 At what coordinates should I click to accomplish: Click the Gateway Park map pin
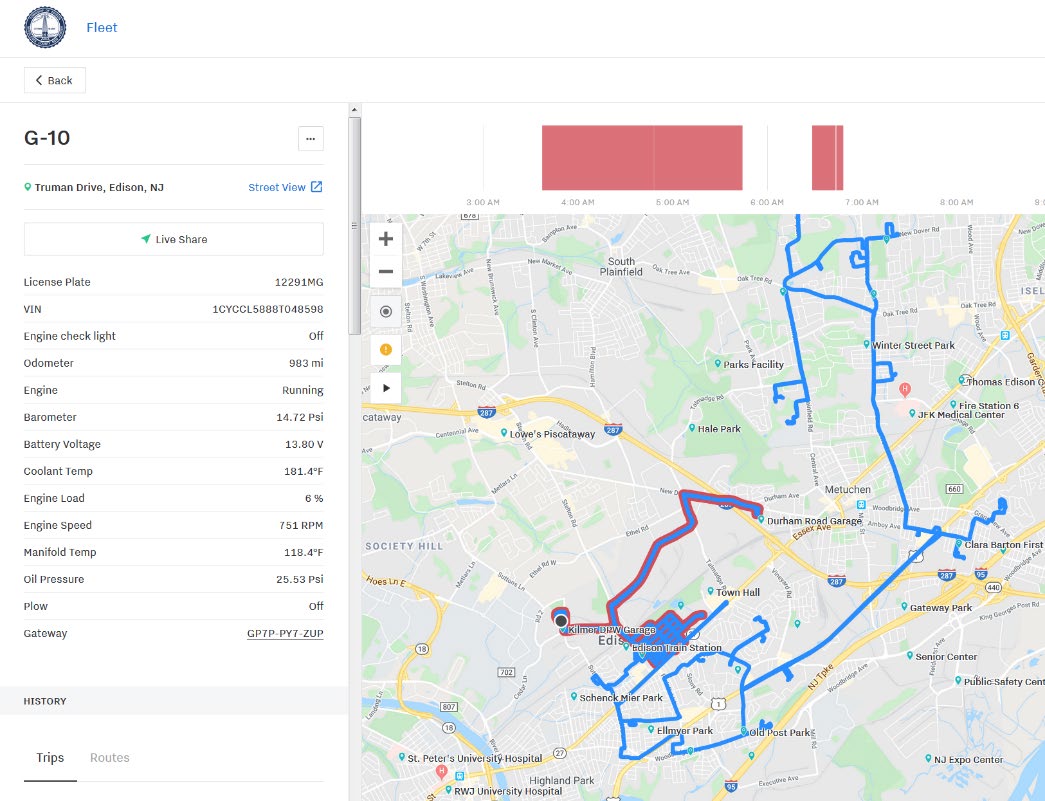click(x=904, y=606)
